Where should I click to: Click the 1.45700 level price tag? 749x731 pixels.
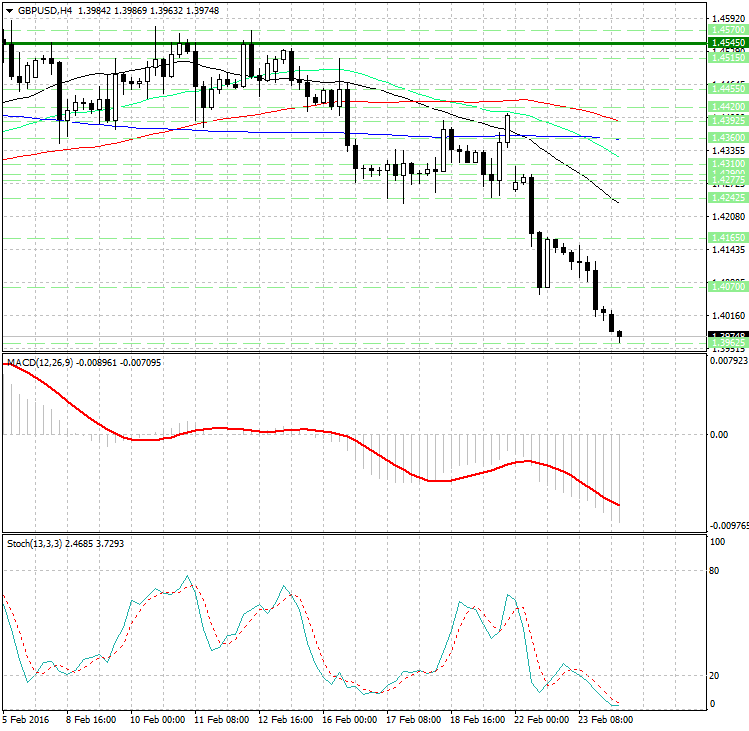[725, 31]
